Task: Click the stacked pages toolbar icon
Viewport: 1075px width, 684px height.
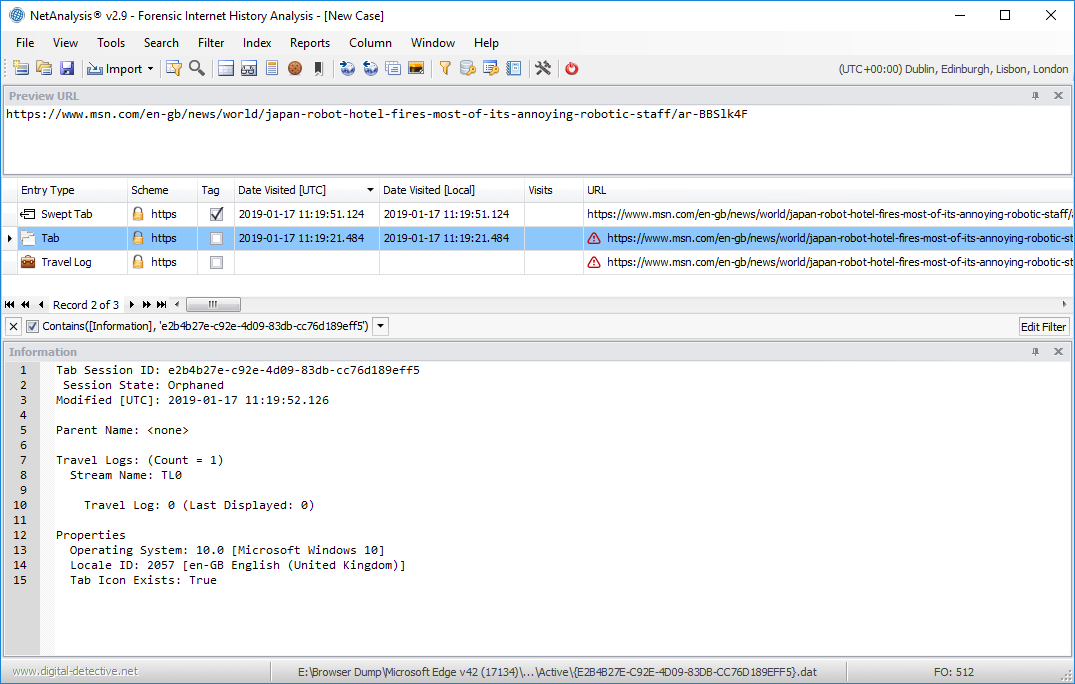Action: click(x=393, y=68)
